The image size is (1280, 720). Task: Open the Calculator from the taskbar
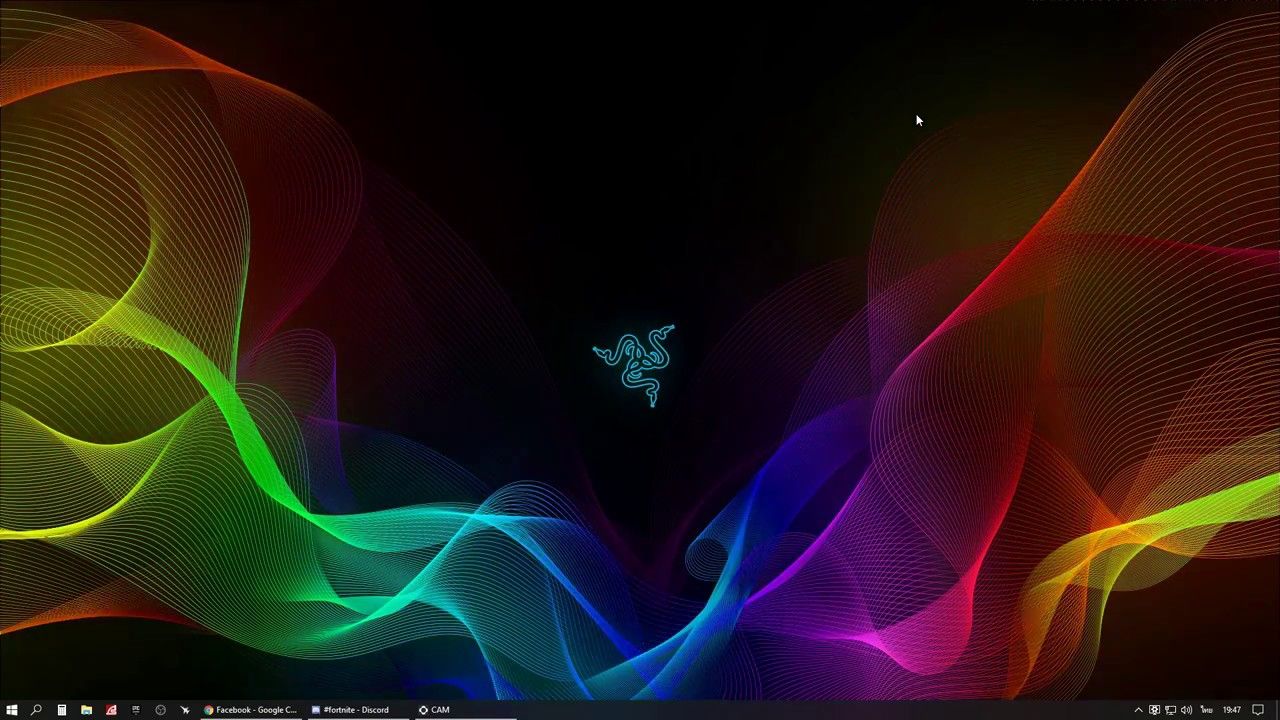(x=61, y=710)
